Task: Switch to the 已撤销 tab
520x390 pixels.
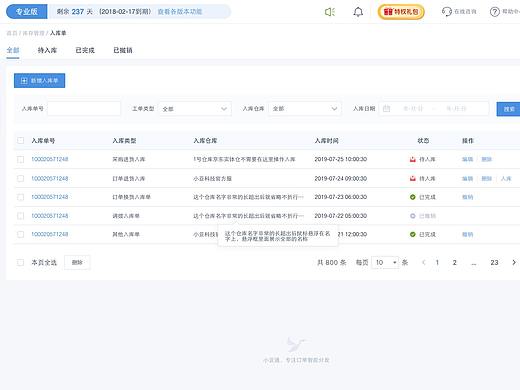Action: pos(123,50)
